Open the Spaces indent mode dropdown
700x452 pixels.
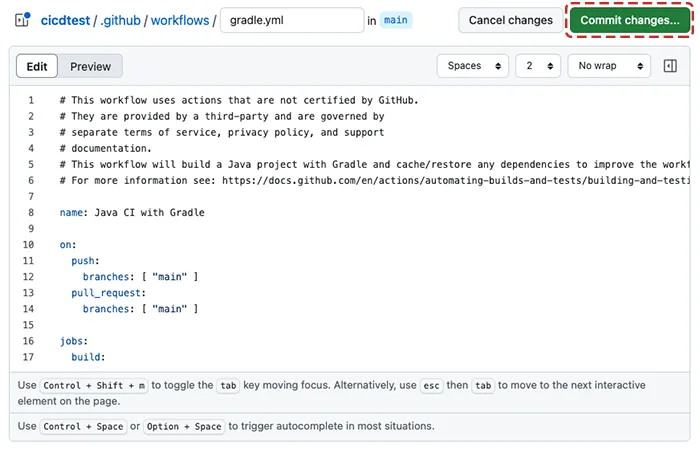coord(473,66)
